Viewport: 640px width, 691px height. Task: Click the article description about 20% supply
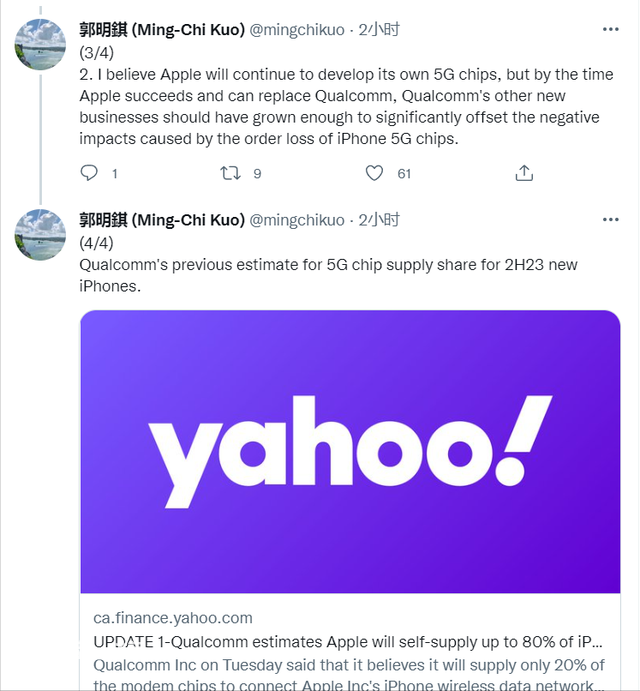coord(349,675)
